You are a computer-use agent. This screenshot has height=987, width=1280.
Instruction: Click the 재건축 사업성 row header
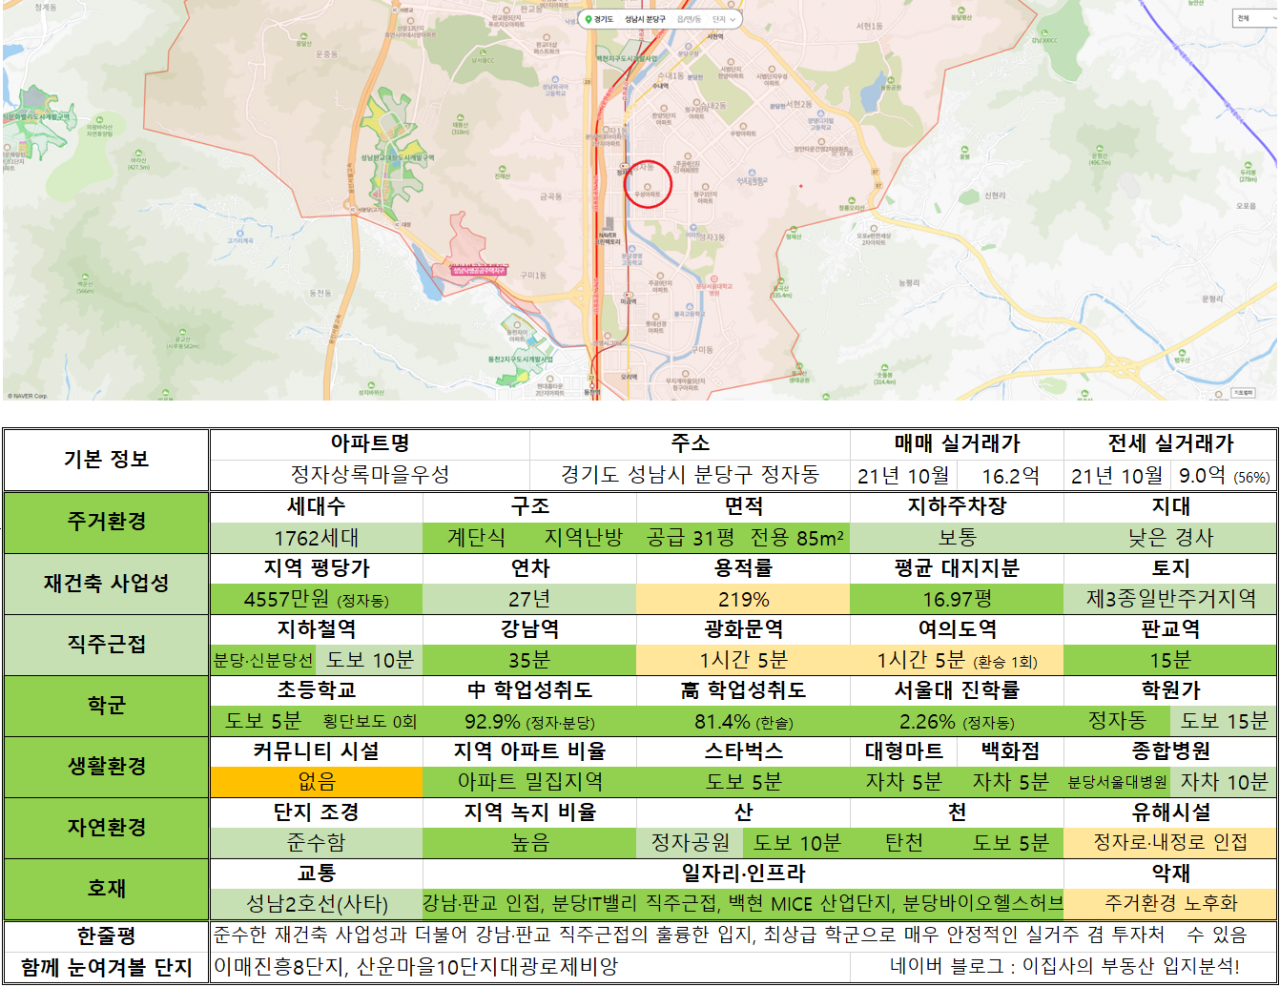pyautogui.click(x=106, y=583)
